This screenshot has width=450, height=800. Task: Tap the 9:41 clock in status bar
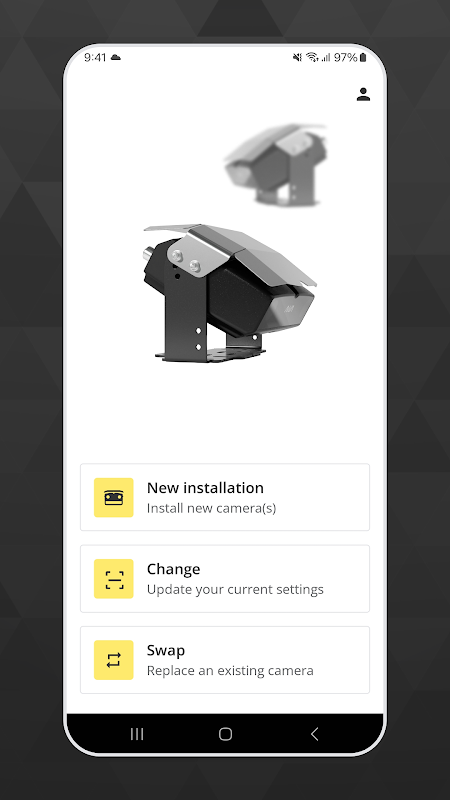95,58
